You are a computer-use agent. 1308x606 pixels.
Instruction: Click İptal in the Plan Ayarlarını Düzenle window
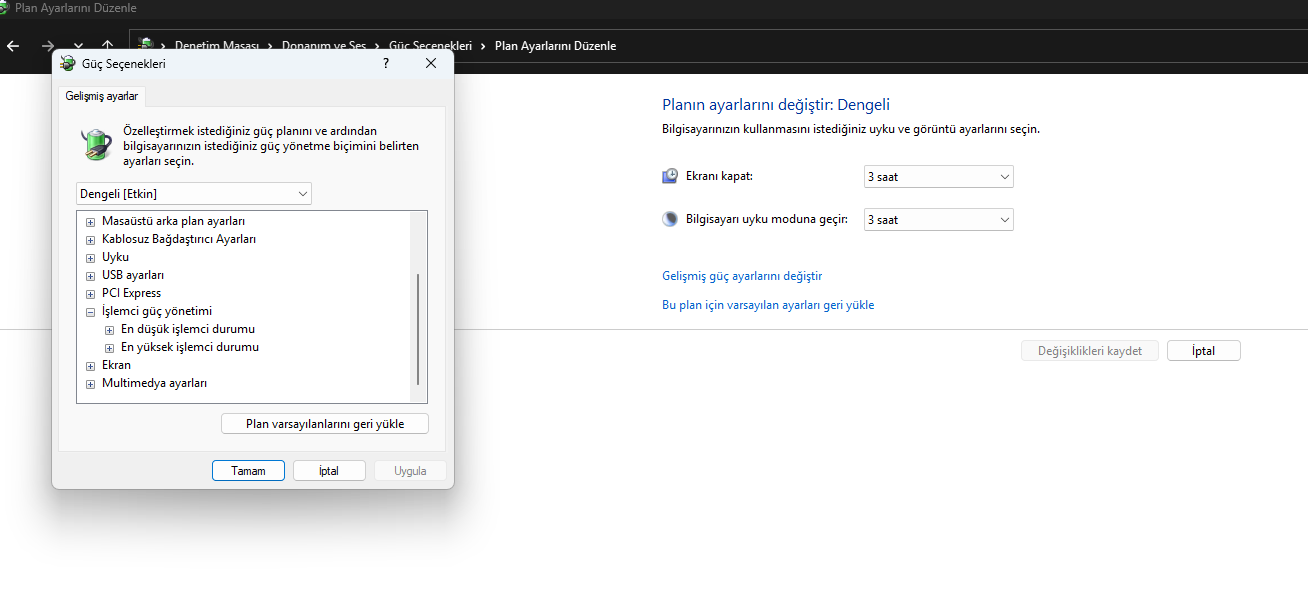point(1203,351)
